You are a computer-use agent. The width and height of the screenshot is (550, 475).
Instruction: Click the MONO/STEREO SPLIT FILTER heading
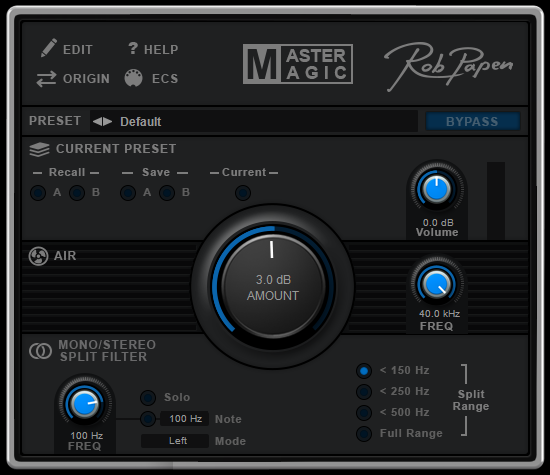point(107,351)
